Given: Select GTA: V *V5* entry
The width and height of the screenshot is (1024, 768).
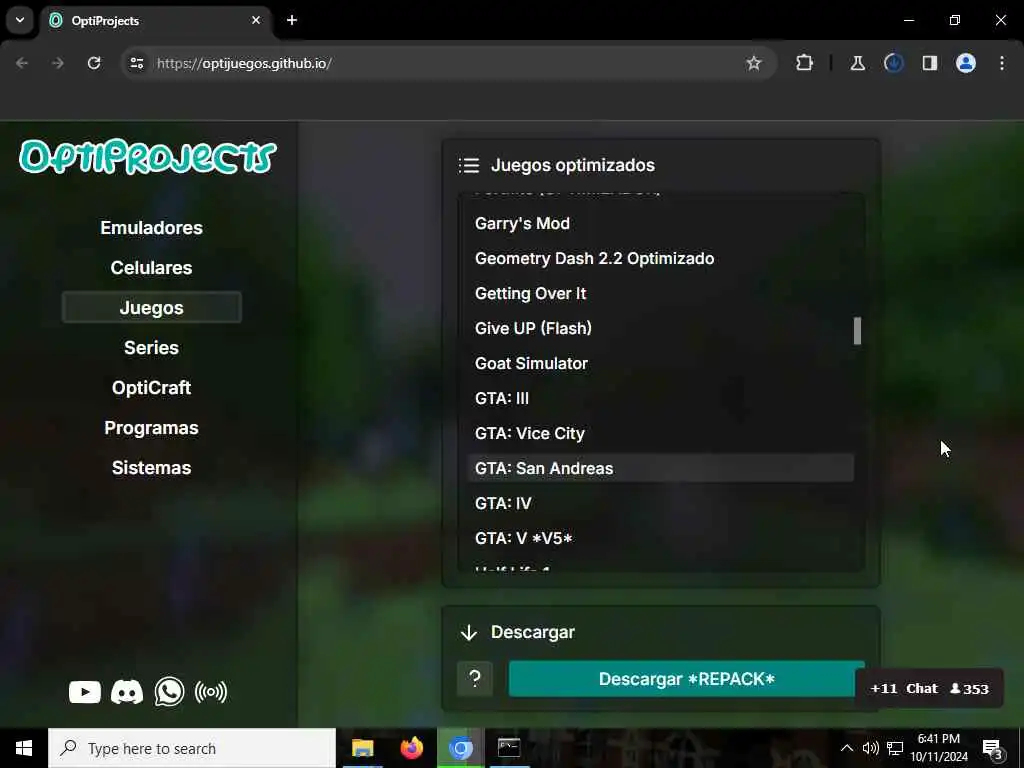Looking at the screenshot, I should (660, 539).
